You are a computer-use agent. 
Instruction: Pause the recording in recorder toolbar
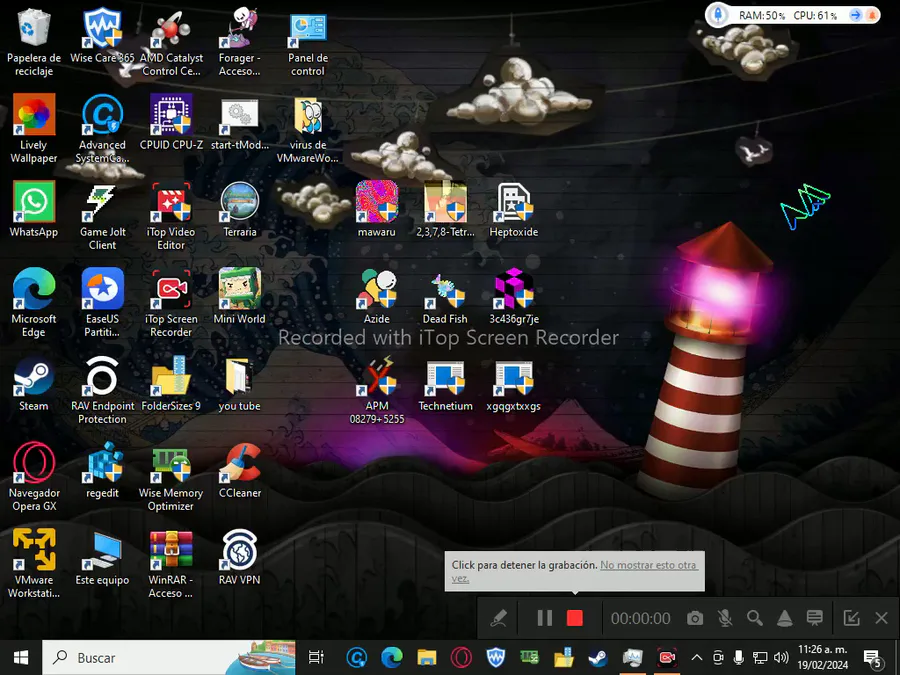pyautogui.click(x=544, y=618)
